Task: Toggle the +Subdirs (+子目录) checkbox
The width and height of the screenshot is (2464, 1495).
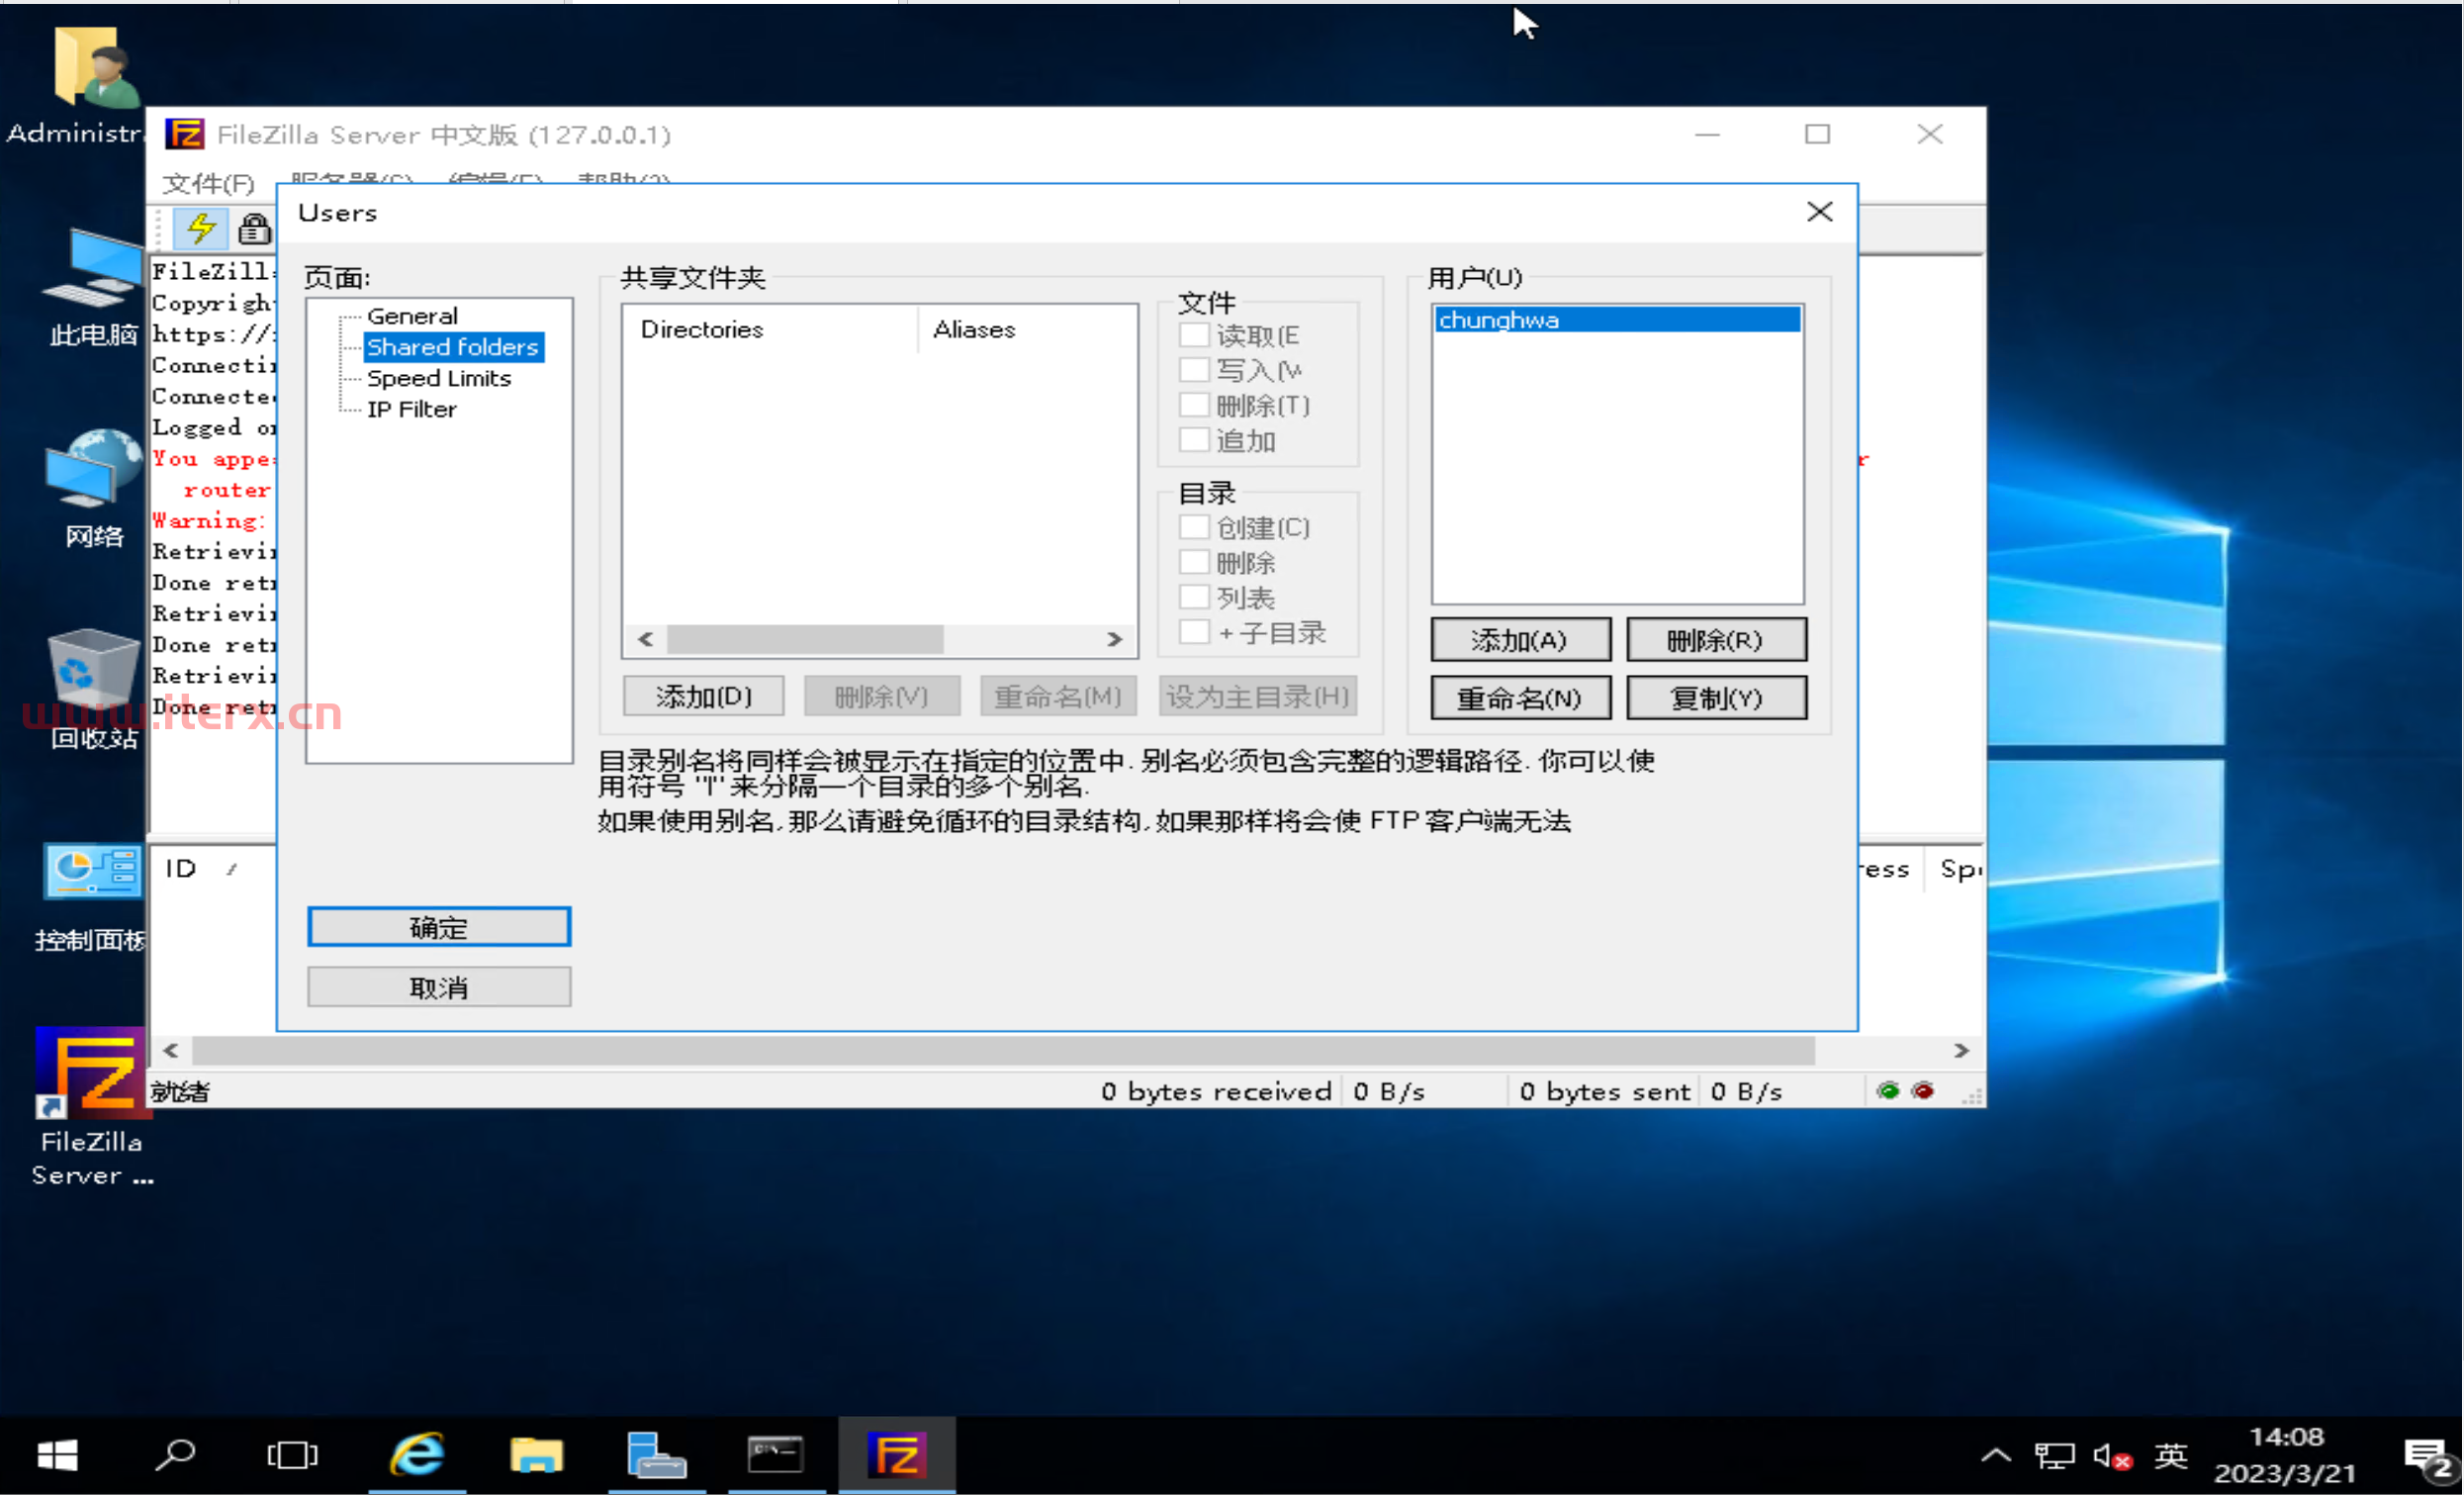Action: pyautogui.click(x=1194, y=632)
